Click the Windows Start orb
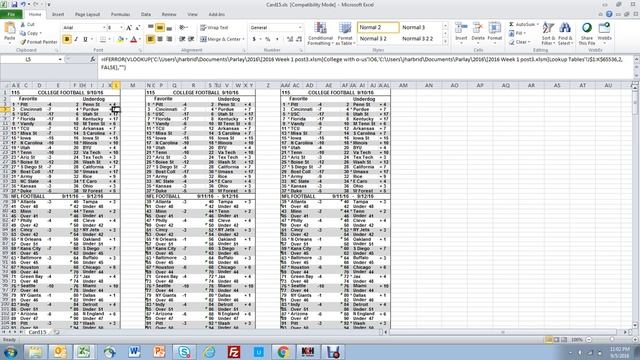 click(10, 352)
